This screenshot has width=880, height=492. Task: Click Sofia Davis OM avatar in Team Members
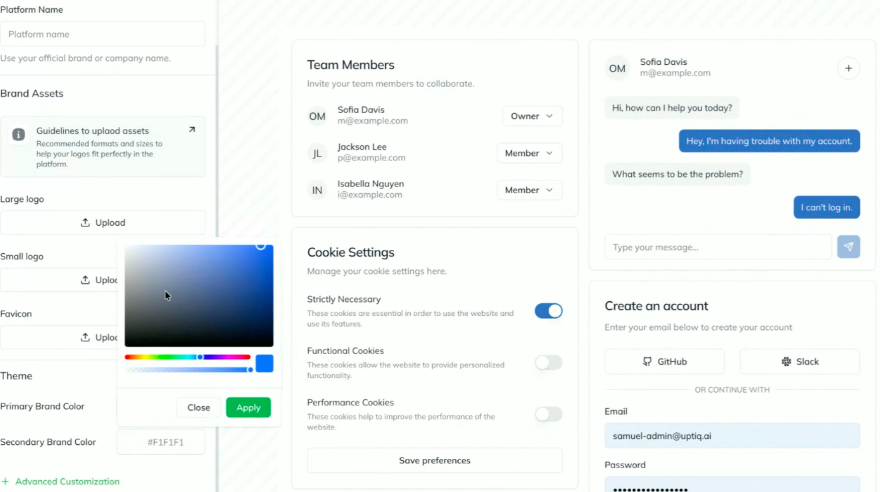pos(317,116)
